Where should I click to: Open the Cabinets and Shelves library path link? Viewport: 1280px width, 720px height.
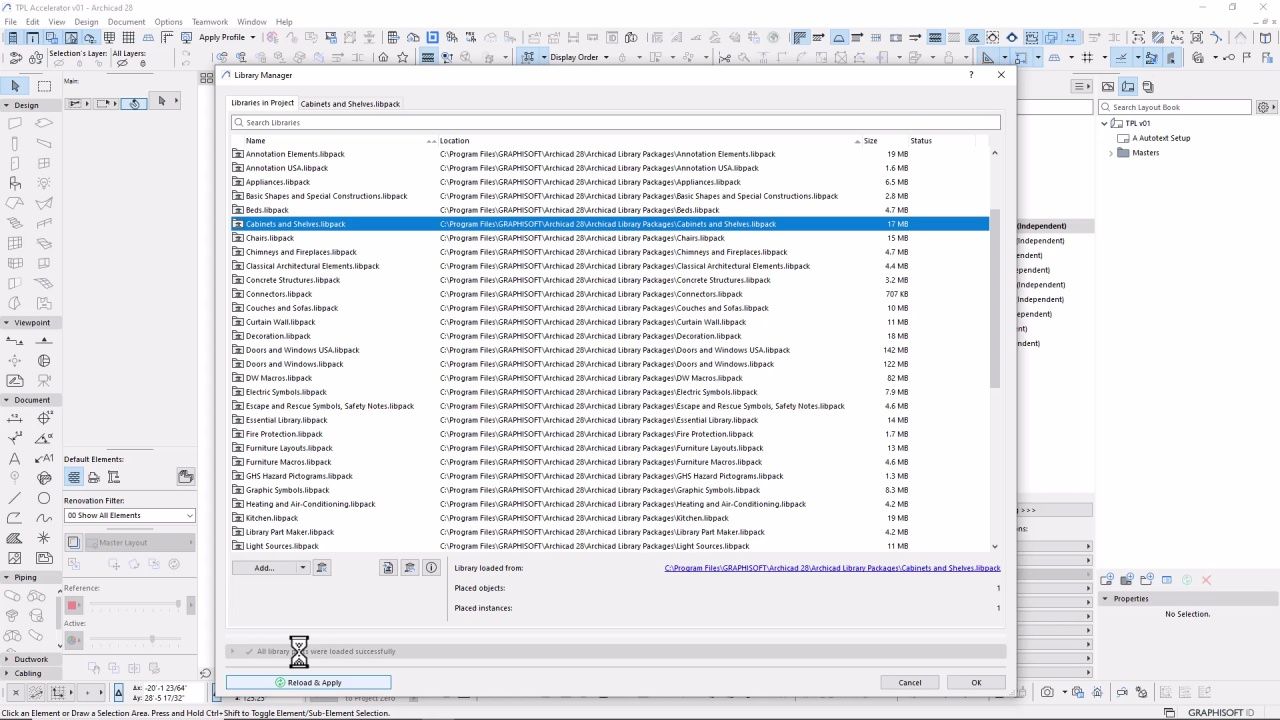coord(832,568)
